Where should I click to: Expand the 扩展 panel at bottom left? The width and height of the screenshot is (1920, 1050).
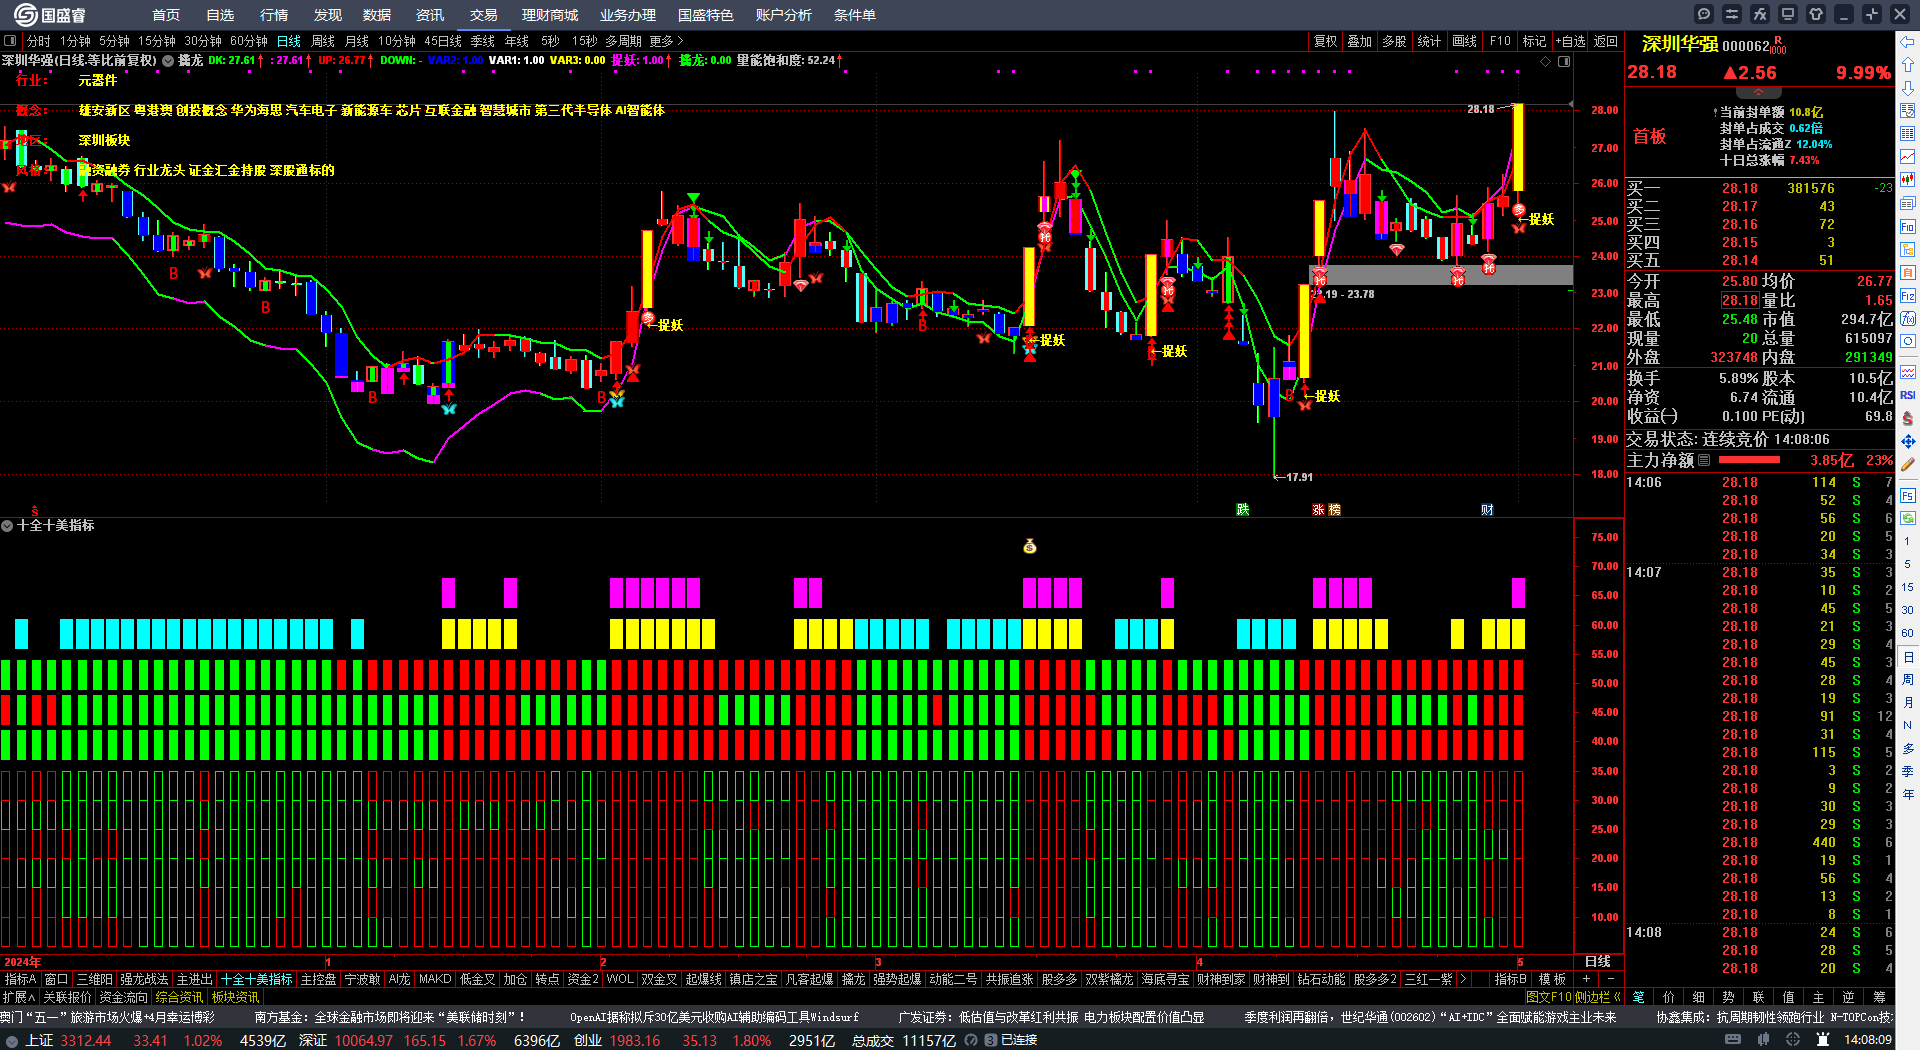[x=19, y=996]
